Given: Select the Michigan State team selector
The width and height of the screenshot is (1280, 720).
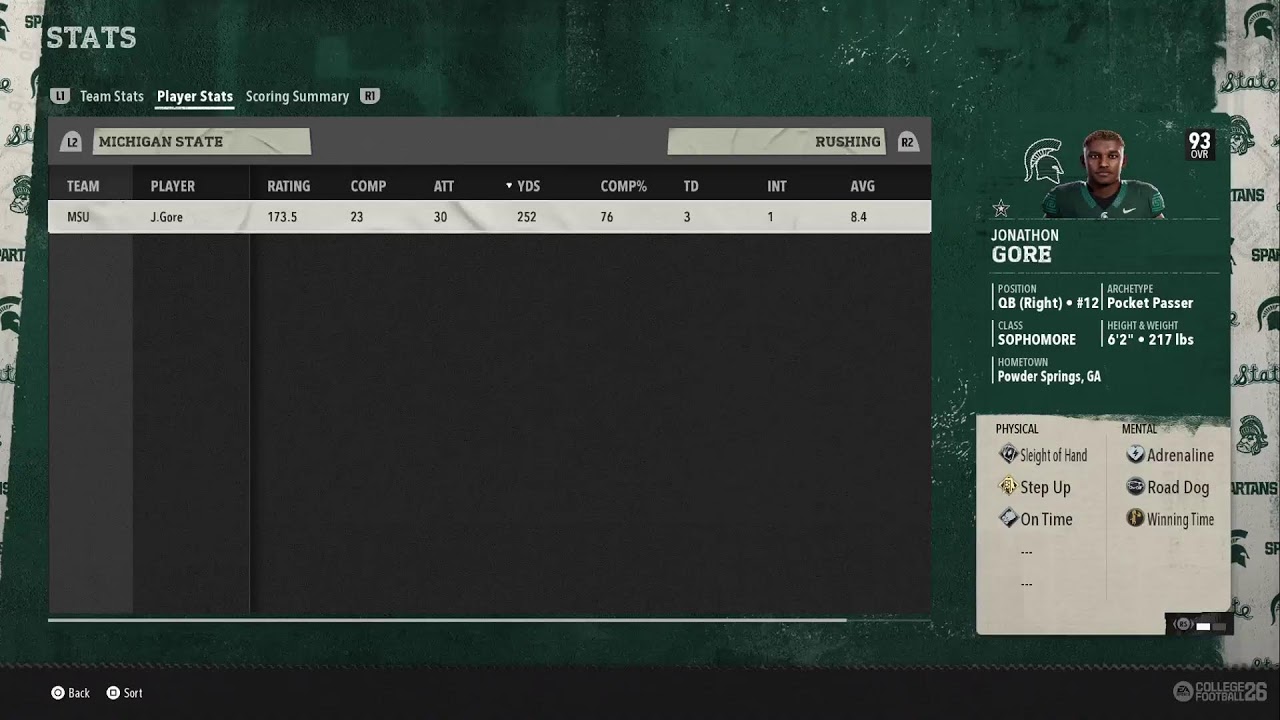Looking at the screenshot, I should pyautogui.click(x=201, y=142).
